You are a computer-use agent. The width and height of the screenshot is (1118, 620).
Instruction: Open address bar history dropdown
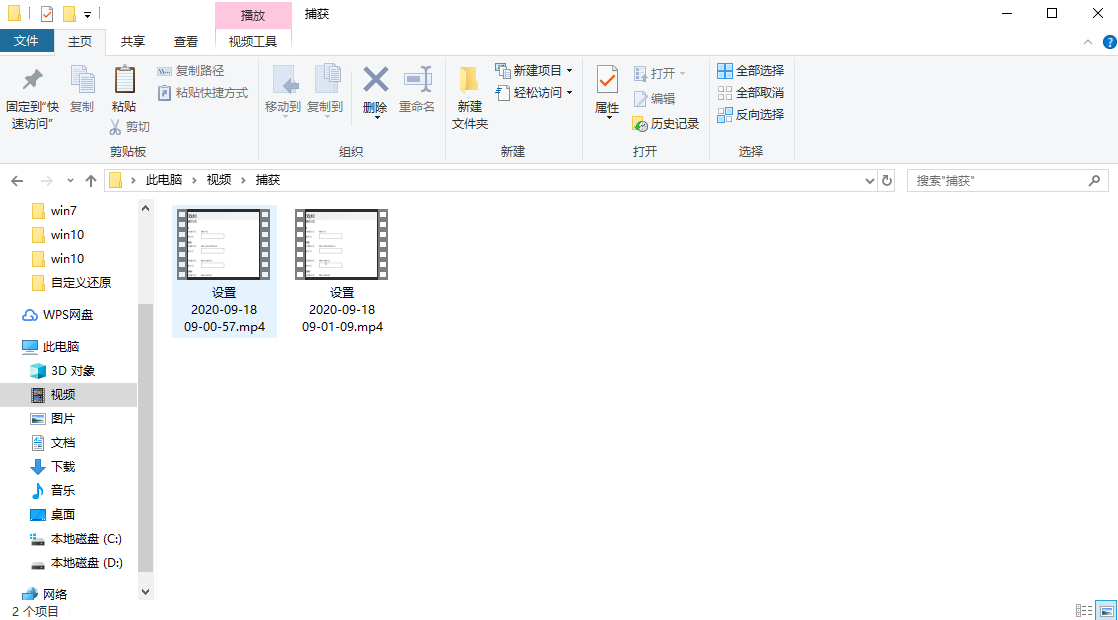pyautogui.click(x=869, y=181)
